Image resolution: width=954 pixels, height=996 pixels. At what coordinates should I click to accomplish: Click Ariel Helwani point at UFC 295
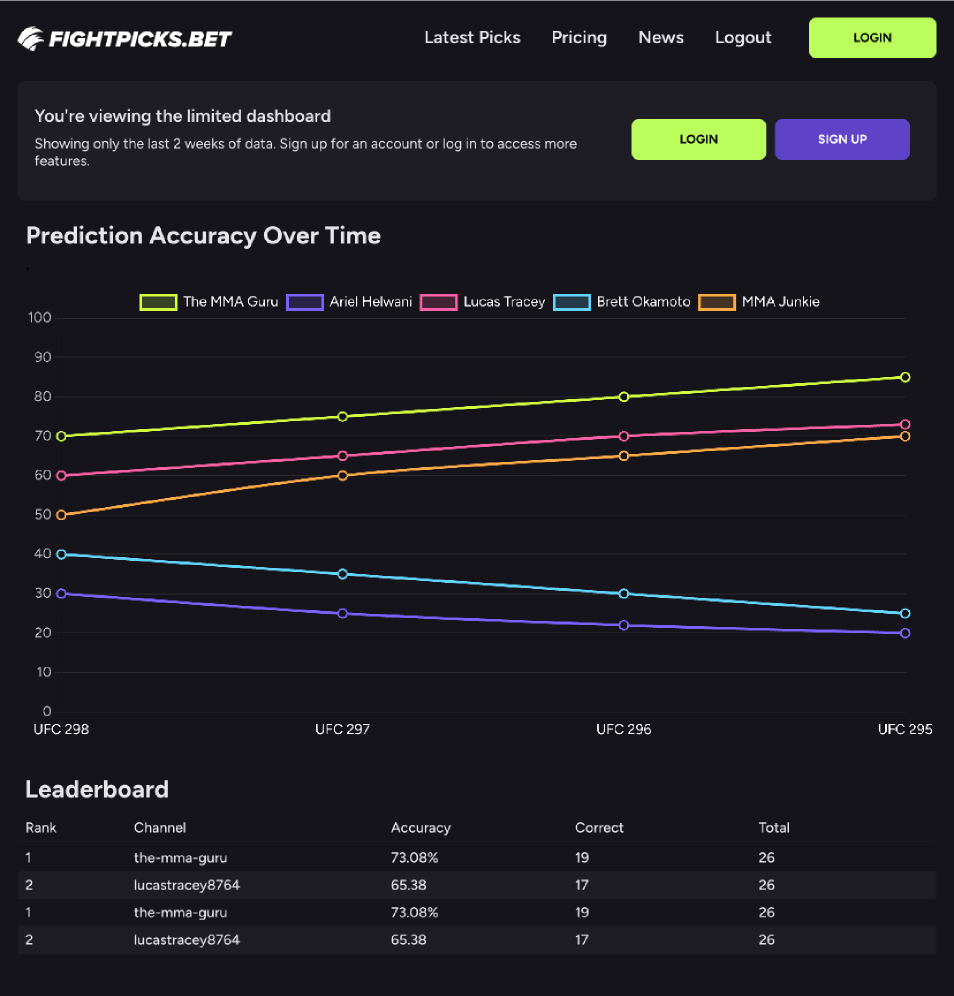905,633
